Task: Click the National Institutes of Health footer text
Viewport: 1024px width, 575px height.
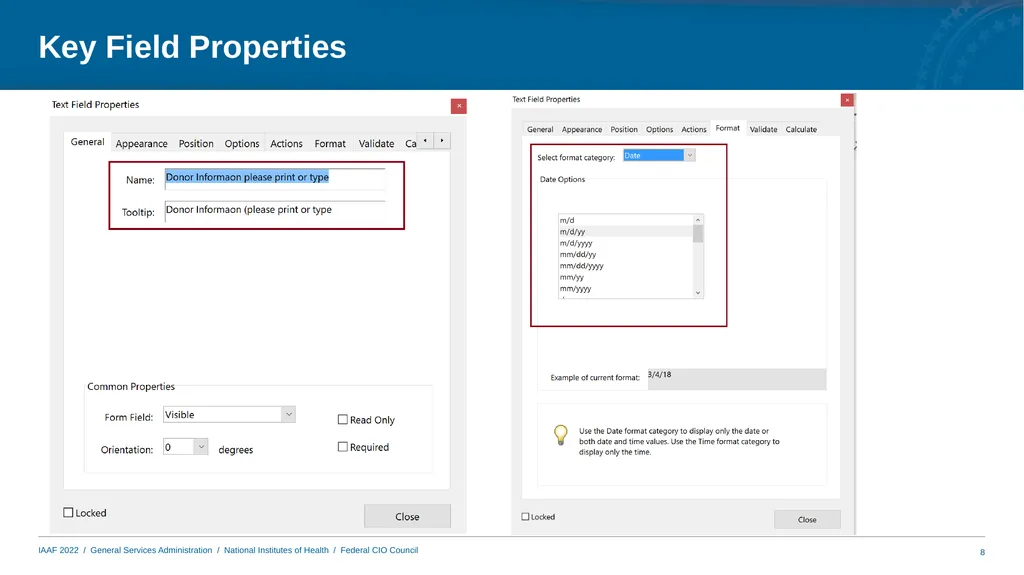Action: coord(276,550)
